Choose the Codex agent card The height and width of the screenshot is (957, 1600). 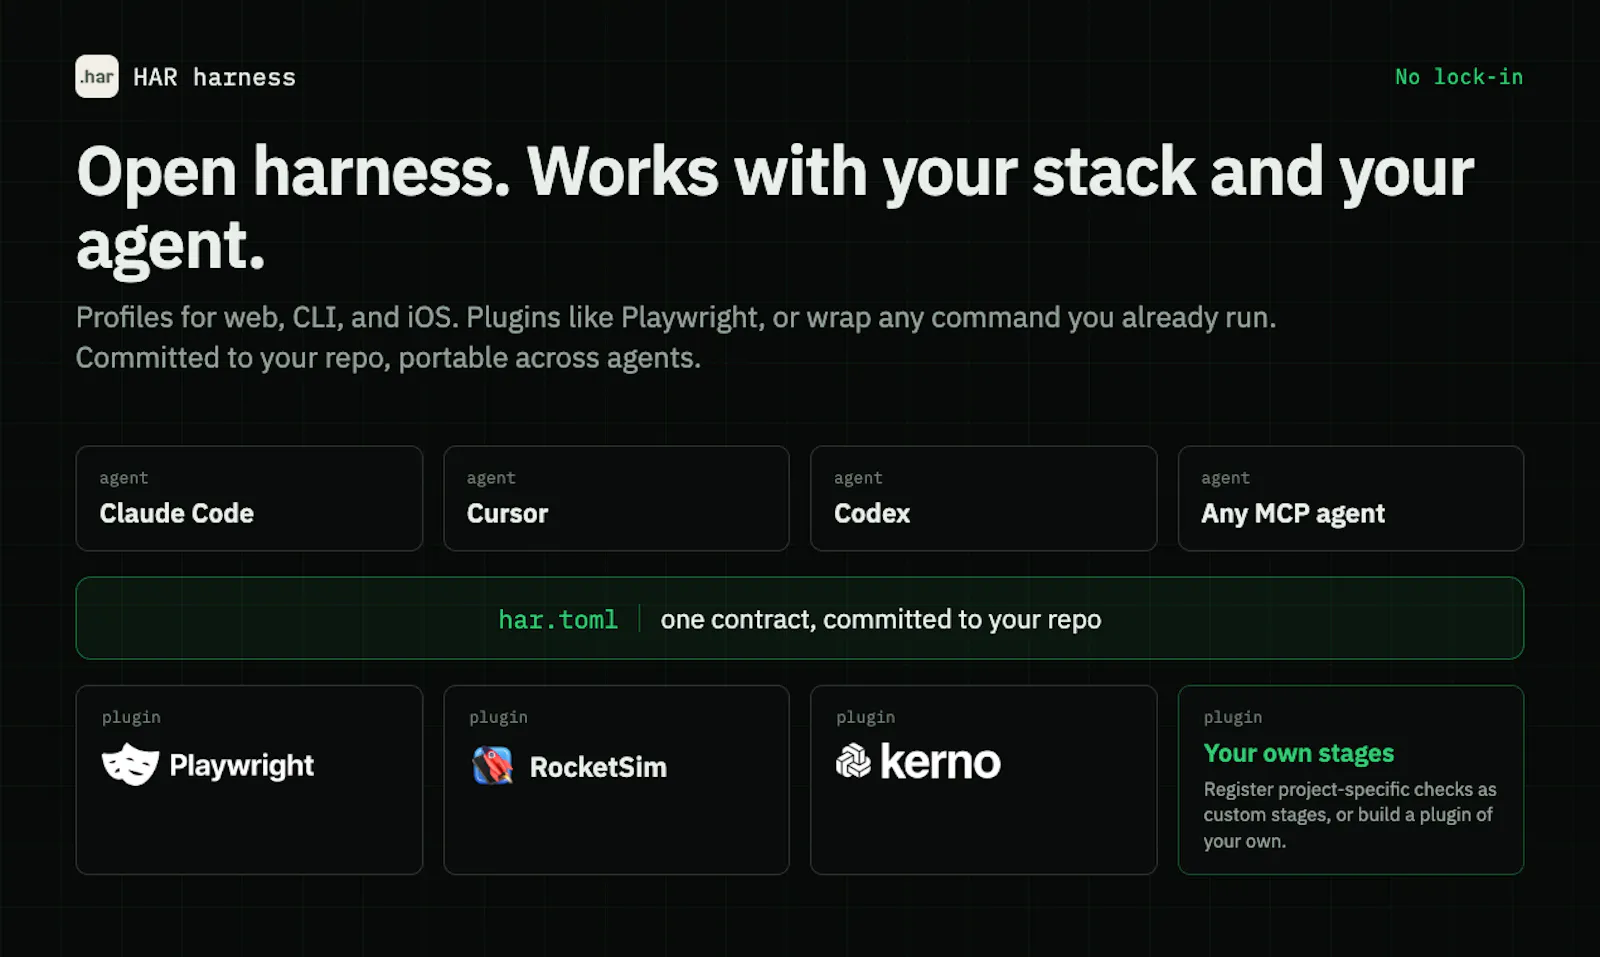tap(984, 498)
